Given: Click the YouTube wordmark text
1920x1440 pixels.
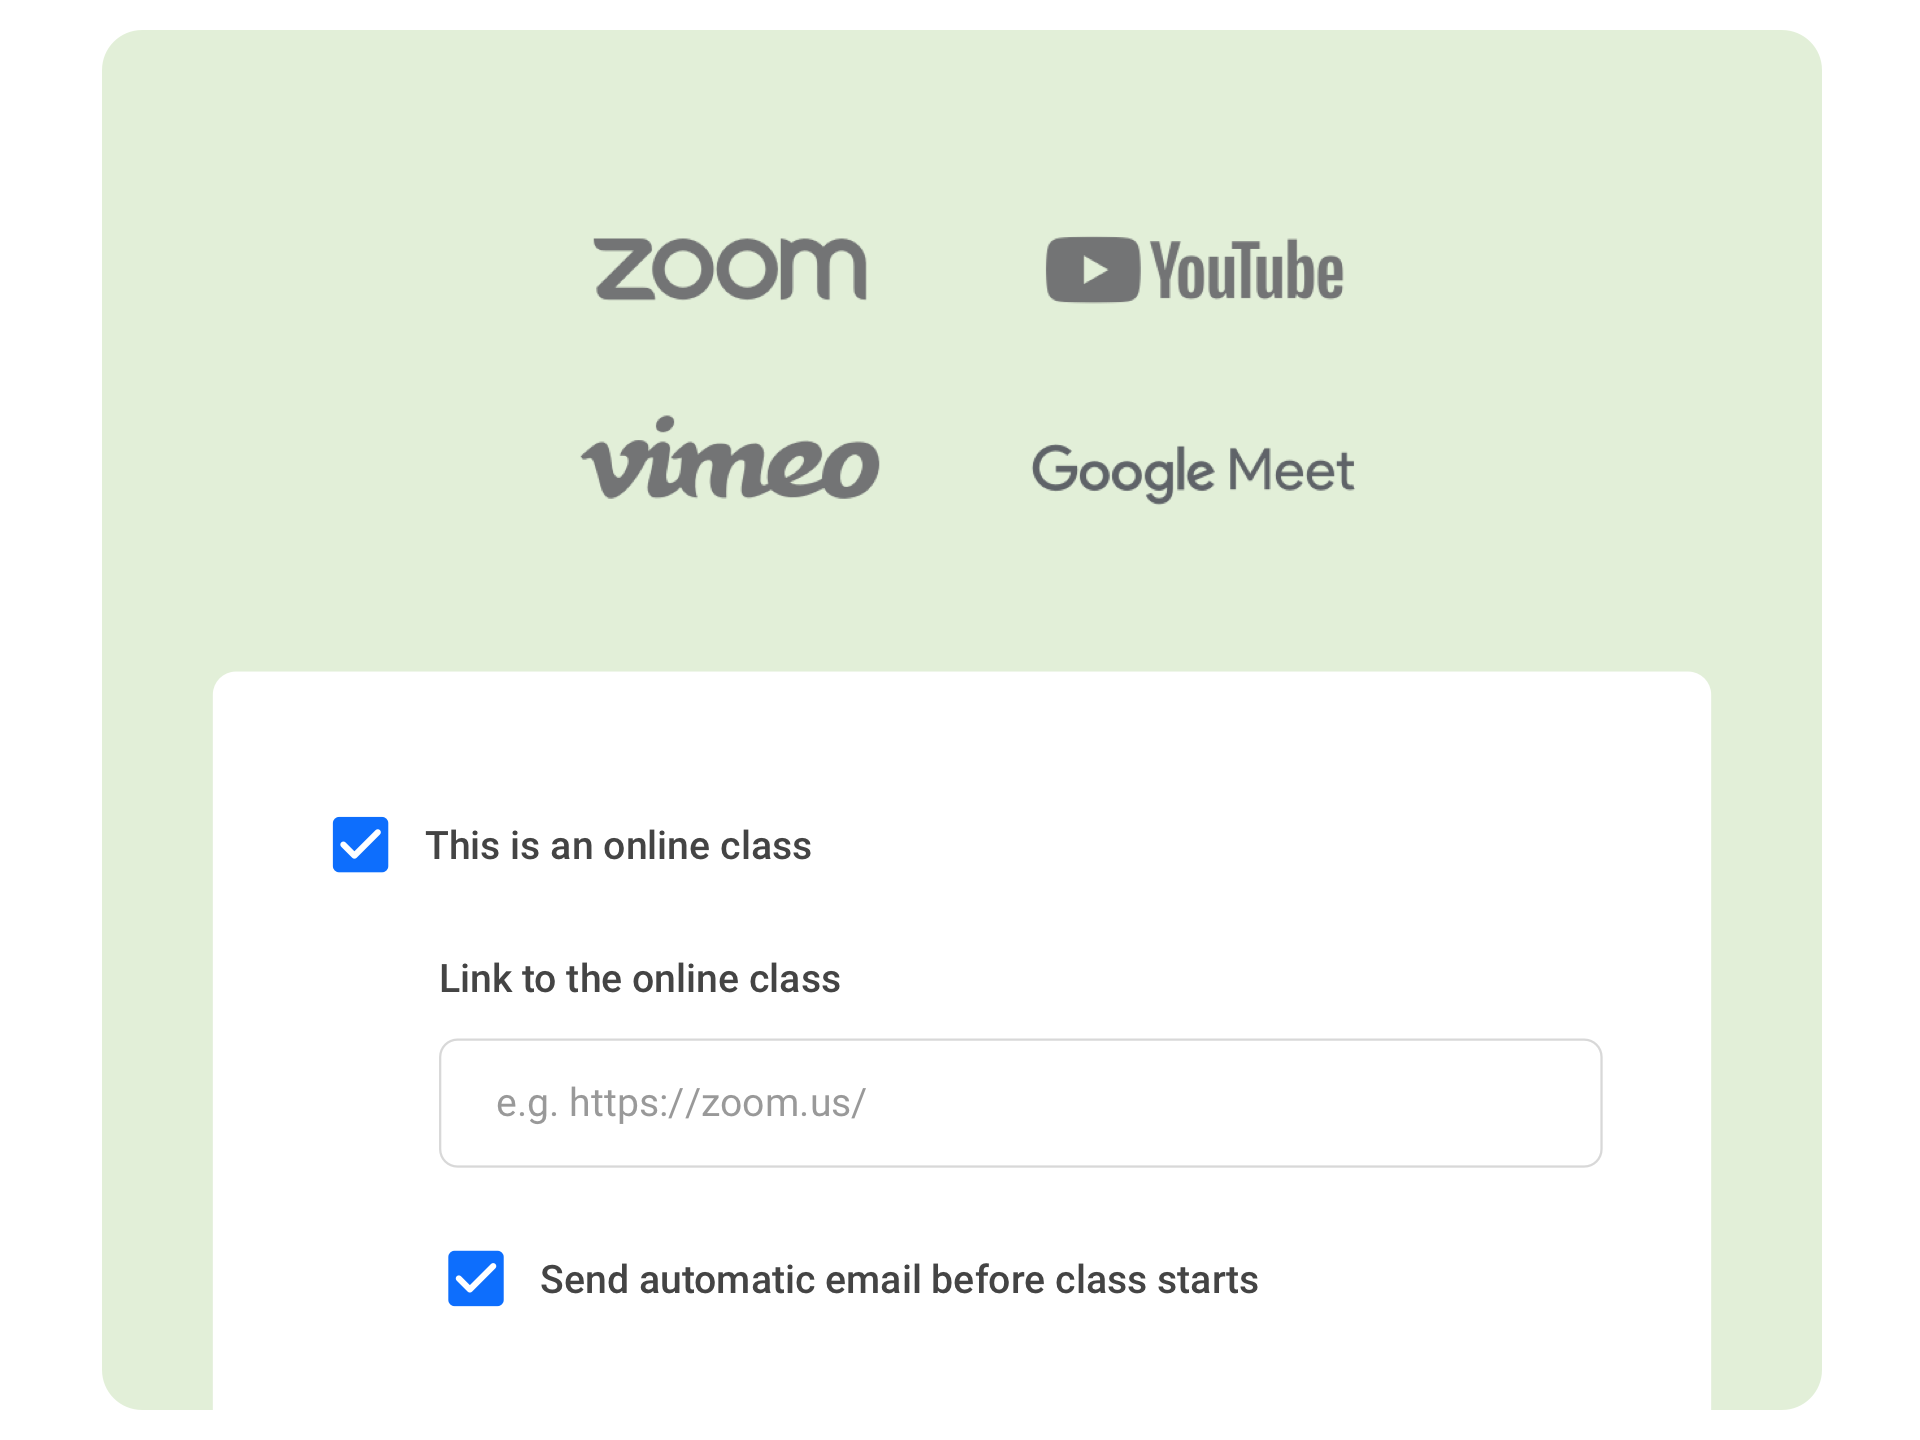Looking at the screenshot, I should point(1246,271).
